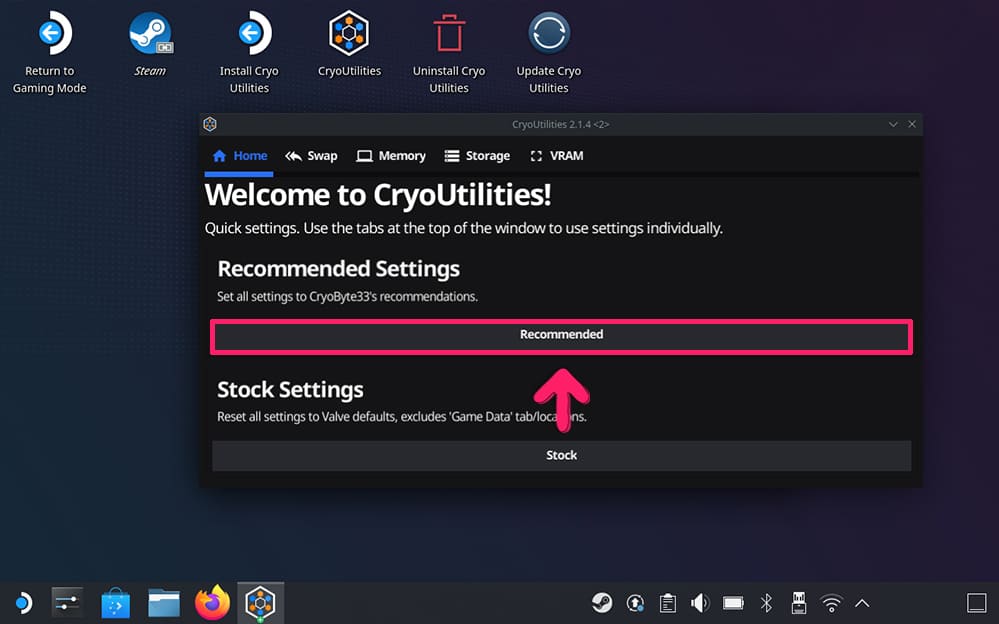The image size is (999, 624).
Task: Switch to the Home tab
Action: pos(240,156)
